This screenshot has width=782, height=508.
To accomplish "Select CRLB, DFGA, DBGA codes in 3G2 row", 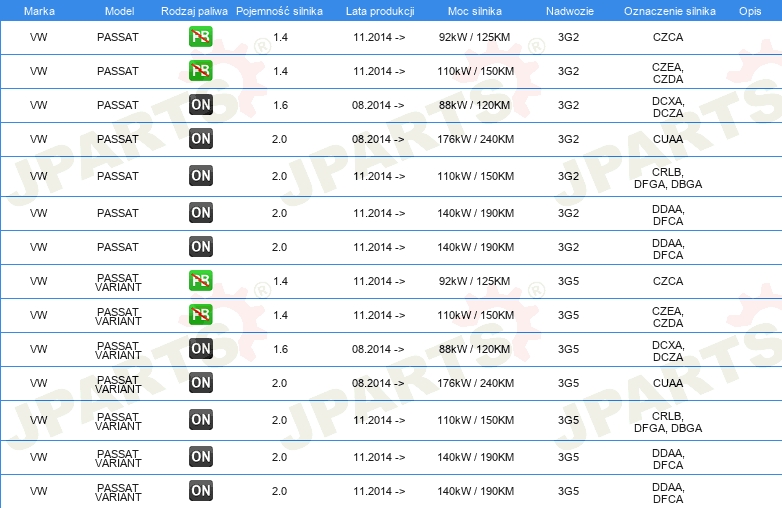I will pos(668,178).
